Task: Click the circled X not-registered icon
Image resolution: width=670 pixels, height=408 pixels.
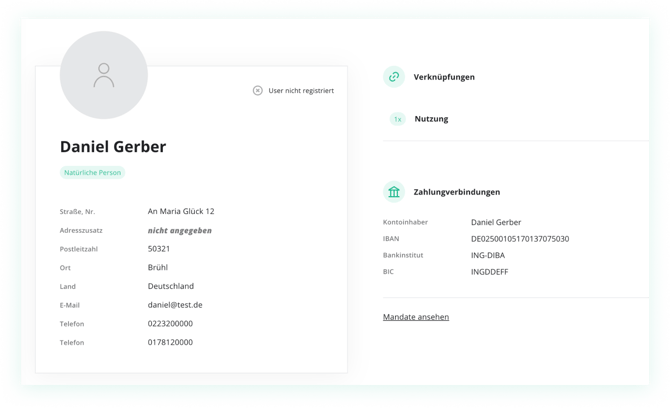Action: coord(258,91)
